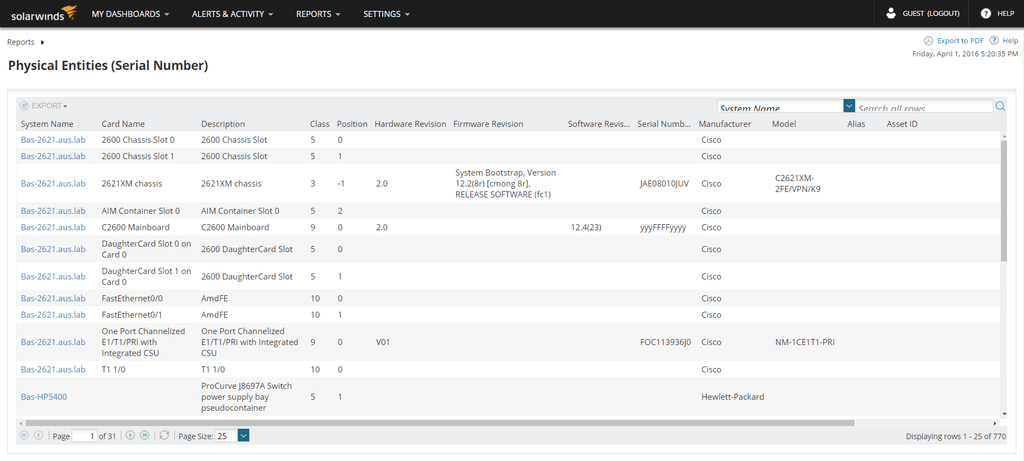Sort by the Serial Number column header
Viewport: 1024px width, 461px height.
pyautogui.click(x=664, y=124)
